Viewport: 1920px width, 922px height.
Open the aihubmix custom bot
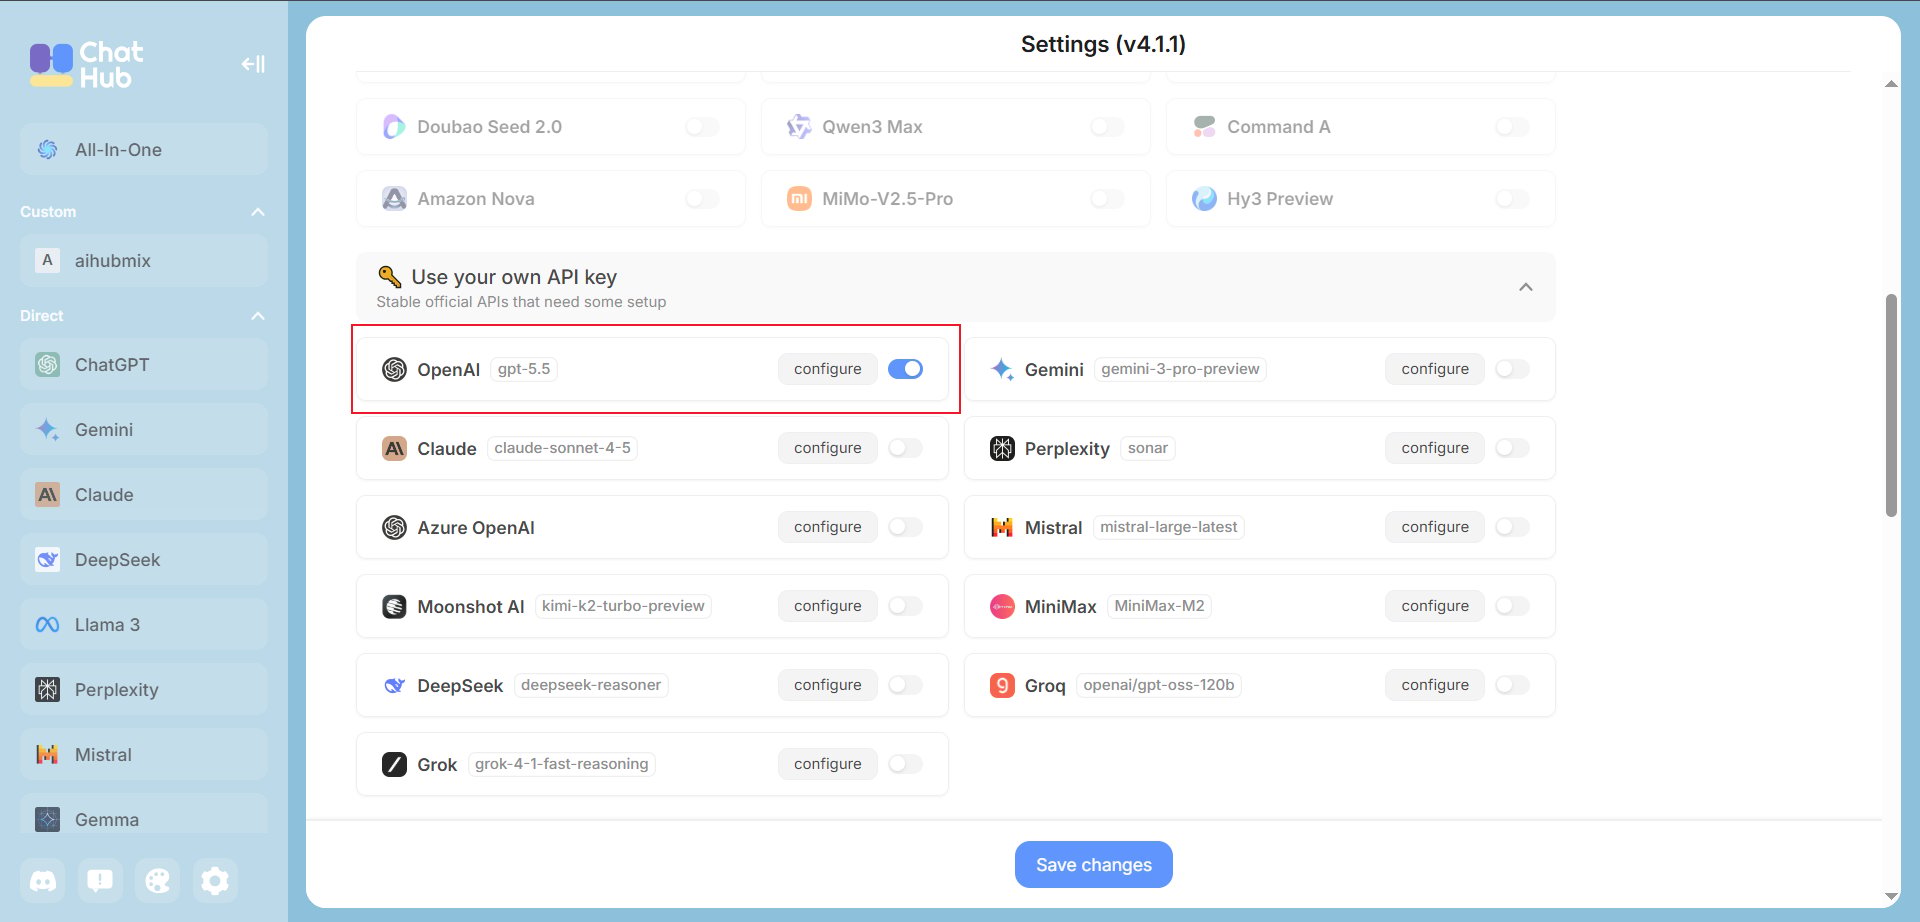pyautogui.click(x=144, y=261)
